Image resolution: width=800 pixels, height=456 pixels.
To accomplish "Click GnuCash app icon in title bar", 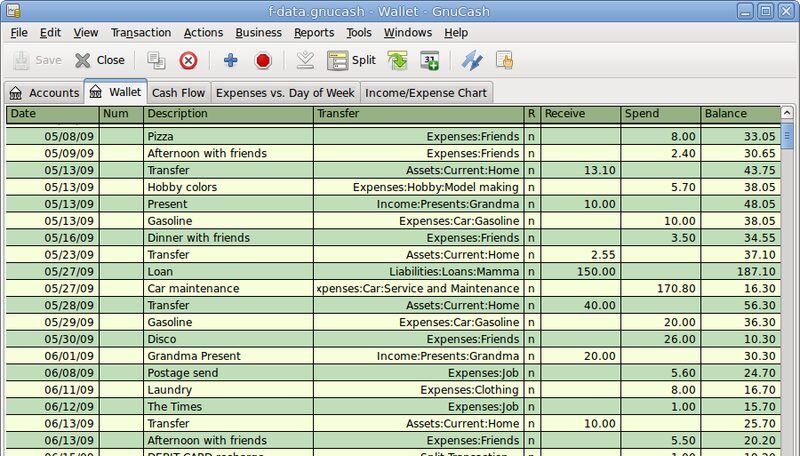I will click(14, 11).
